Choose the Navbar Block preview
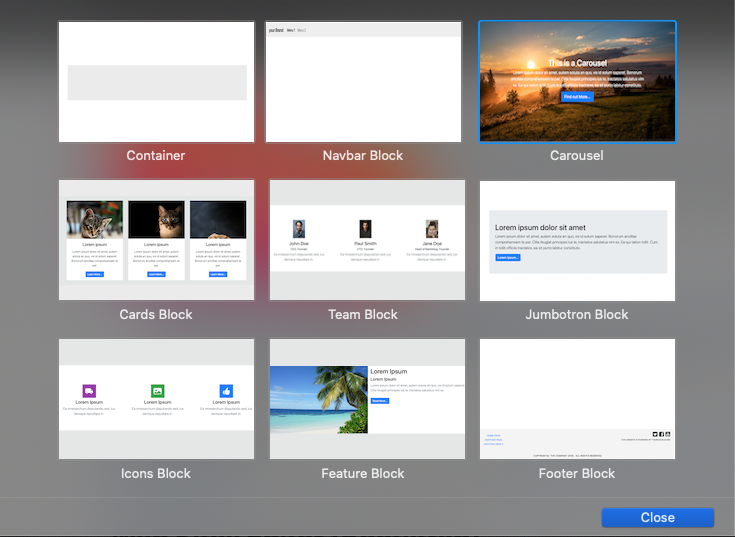This screenshot has width=735, height=537. pyautogui.click(x=364, y=82)
